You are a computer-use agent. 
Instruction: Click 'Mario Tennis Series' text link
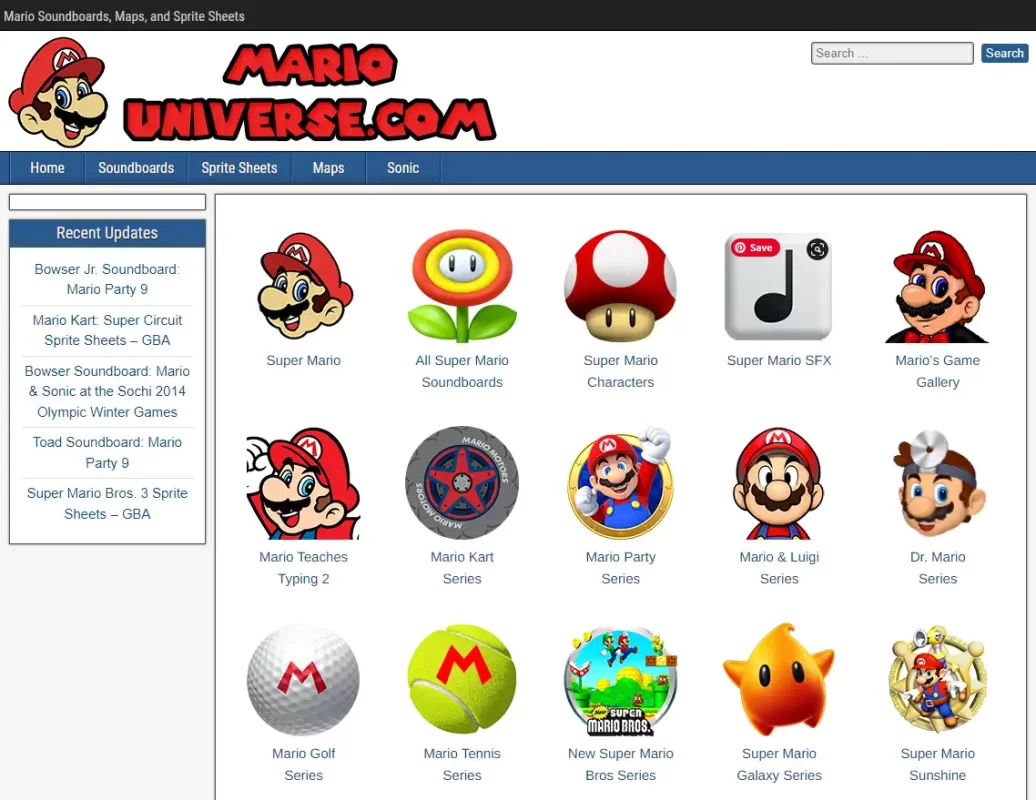coord(462,764)
